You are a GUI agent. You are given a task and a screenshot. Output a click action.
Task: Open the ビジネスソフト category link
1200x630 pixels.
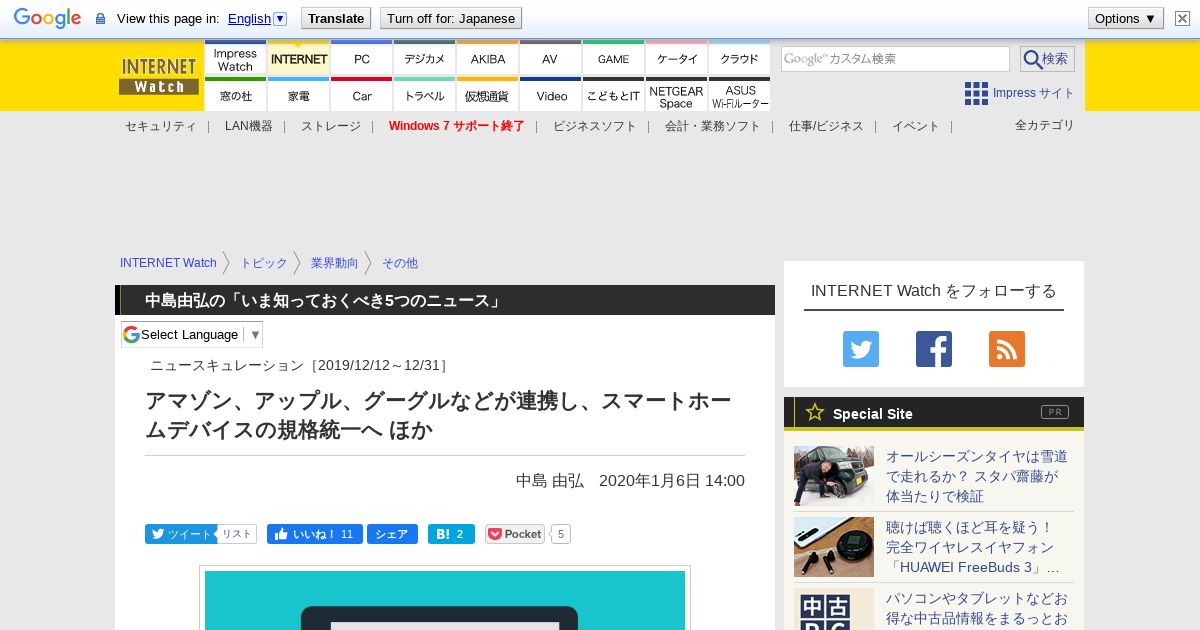(594, 126)
